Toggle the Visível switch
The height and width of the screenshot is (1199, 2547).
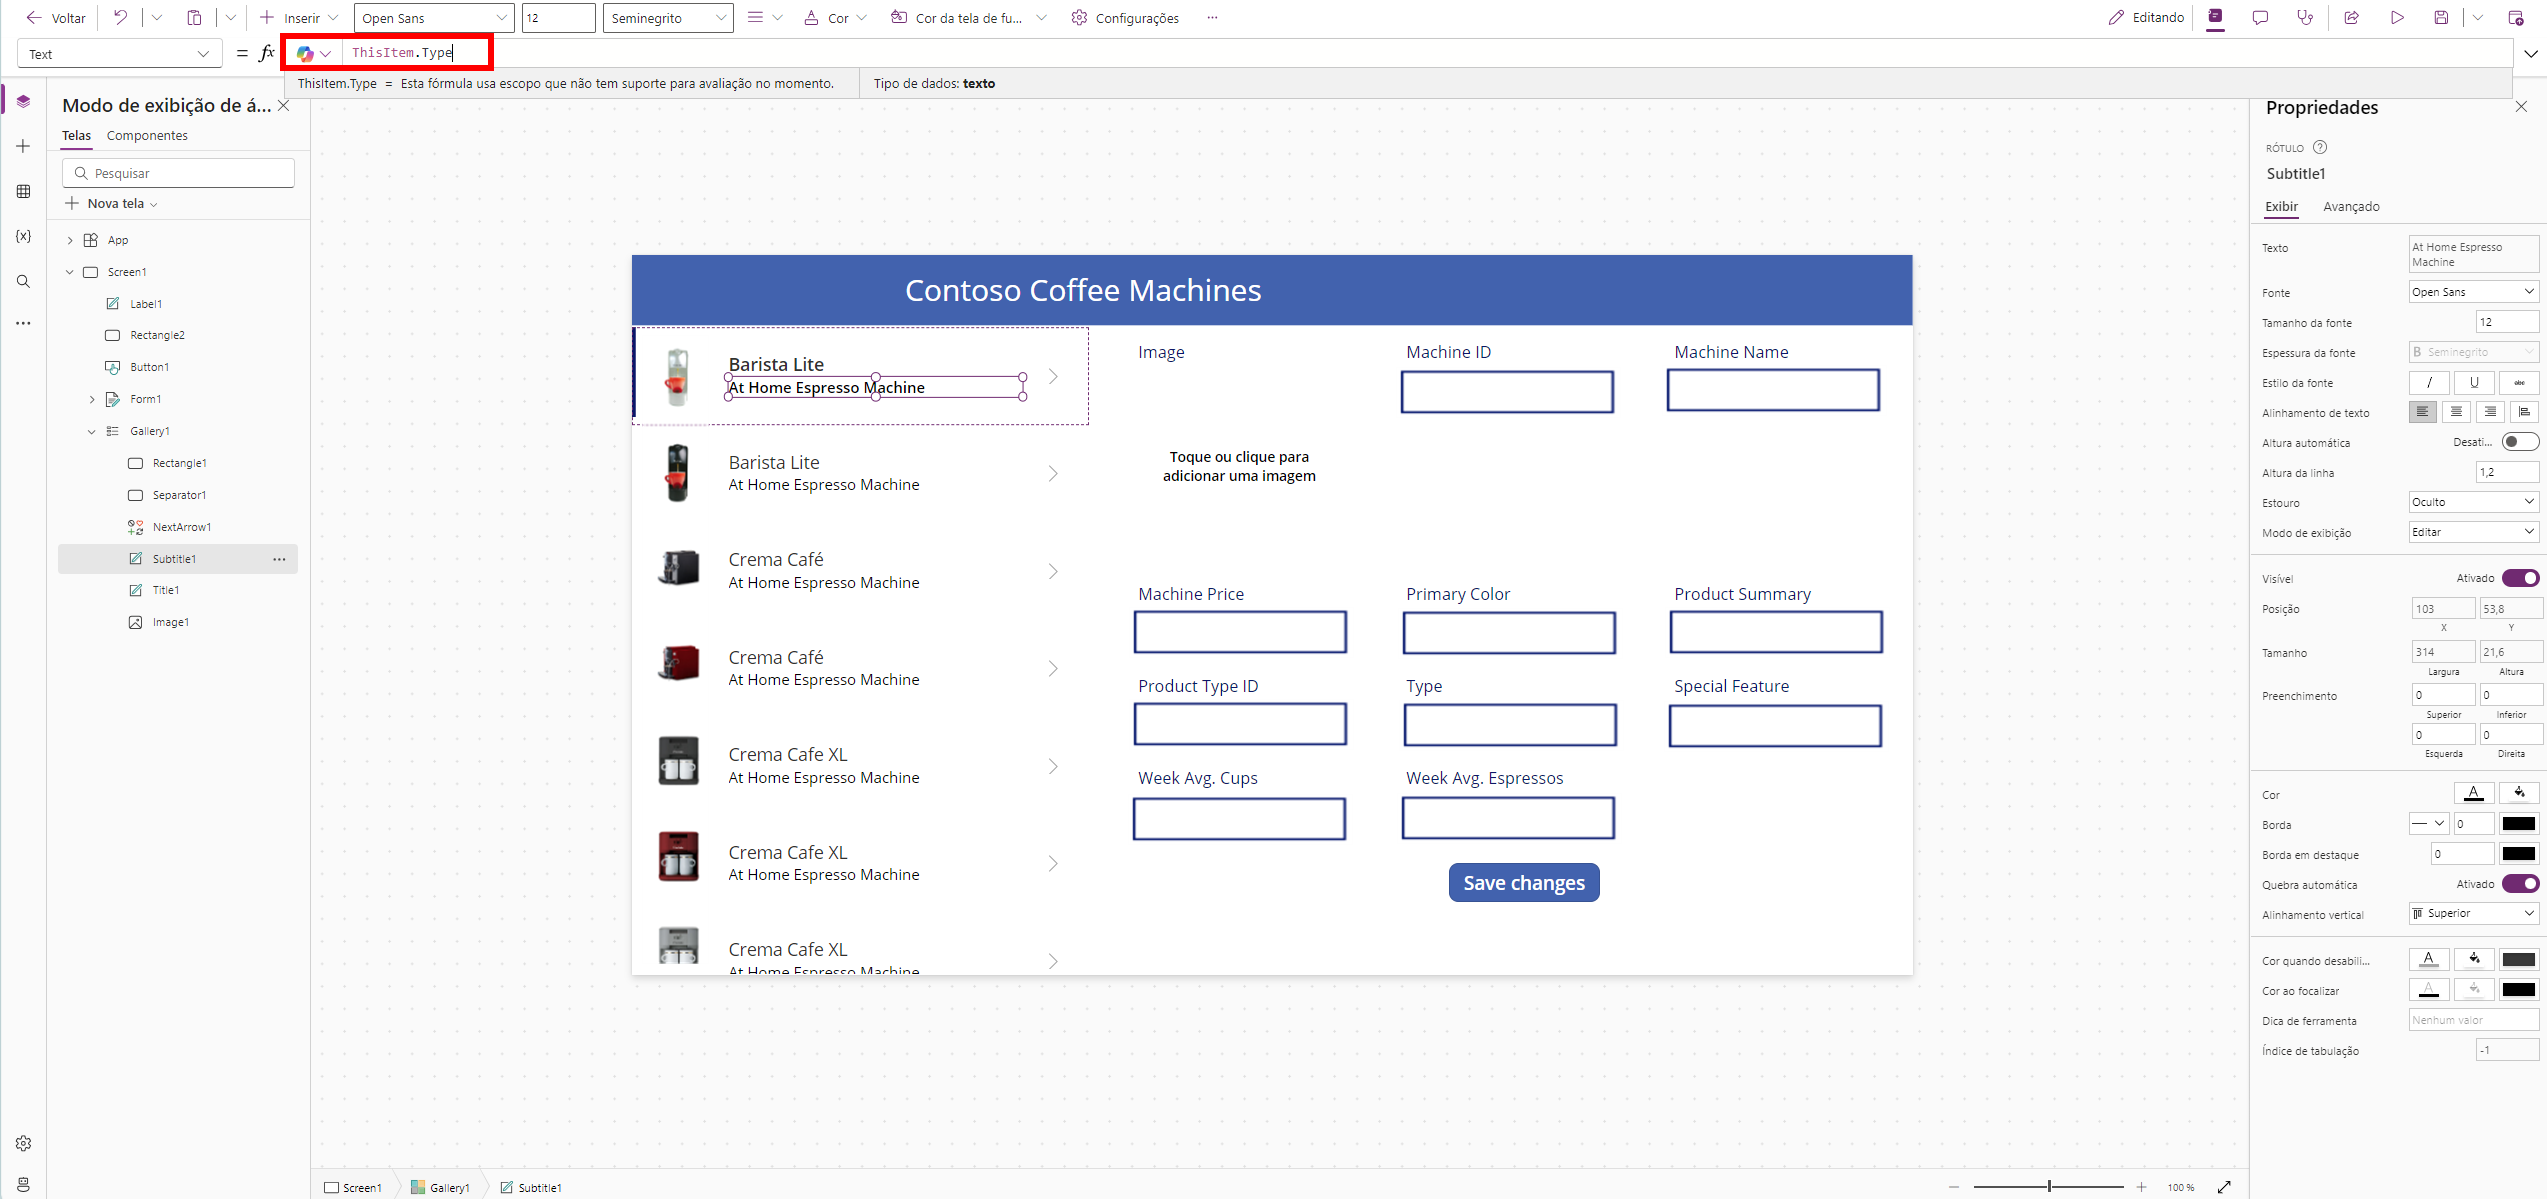pyautogui.click(x=2520, y=578)
